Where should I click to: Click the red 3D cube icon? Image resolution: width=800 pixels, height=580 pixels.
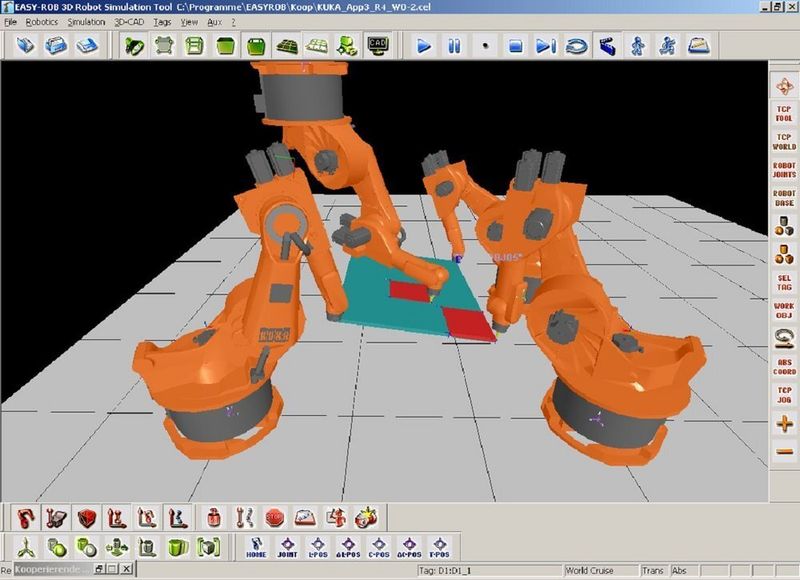point(87,518)
